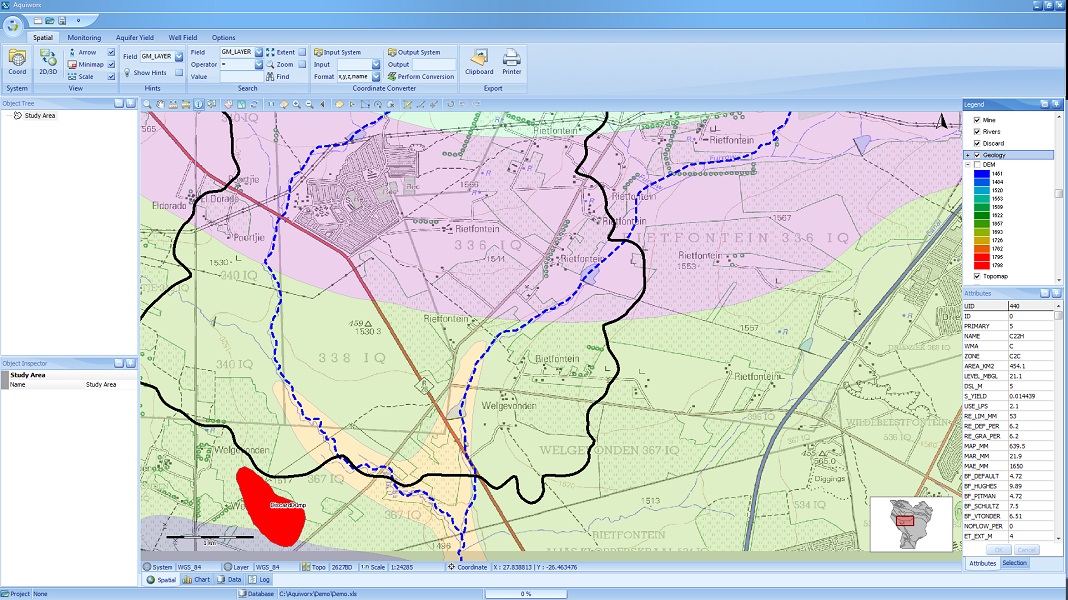Click the Search Value input field

pyautogui.click(x=240, y=76)
